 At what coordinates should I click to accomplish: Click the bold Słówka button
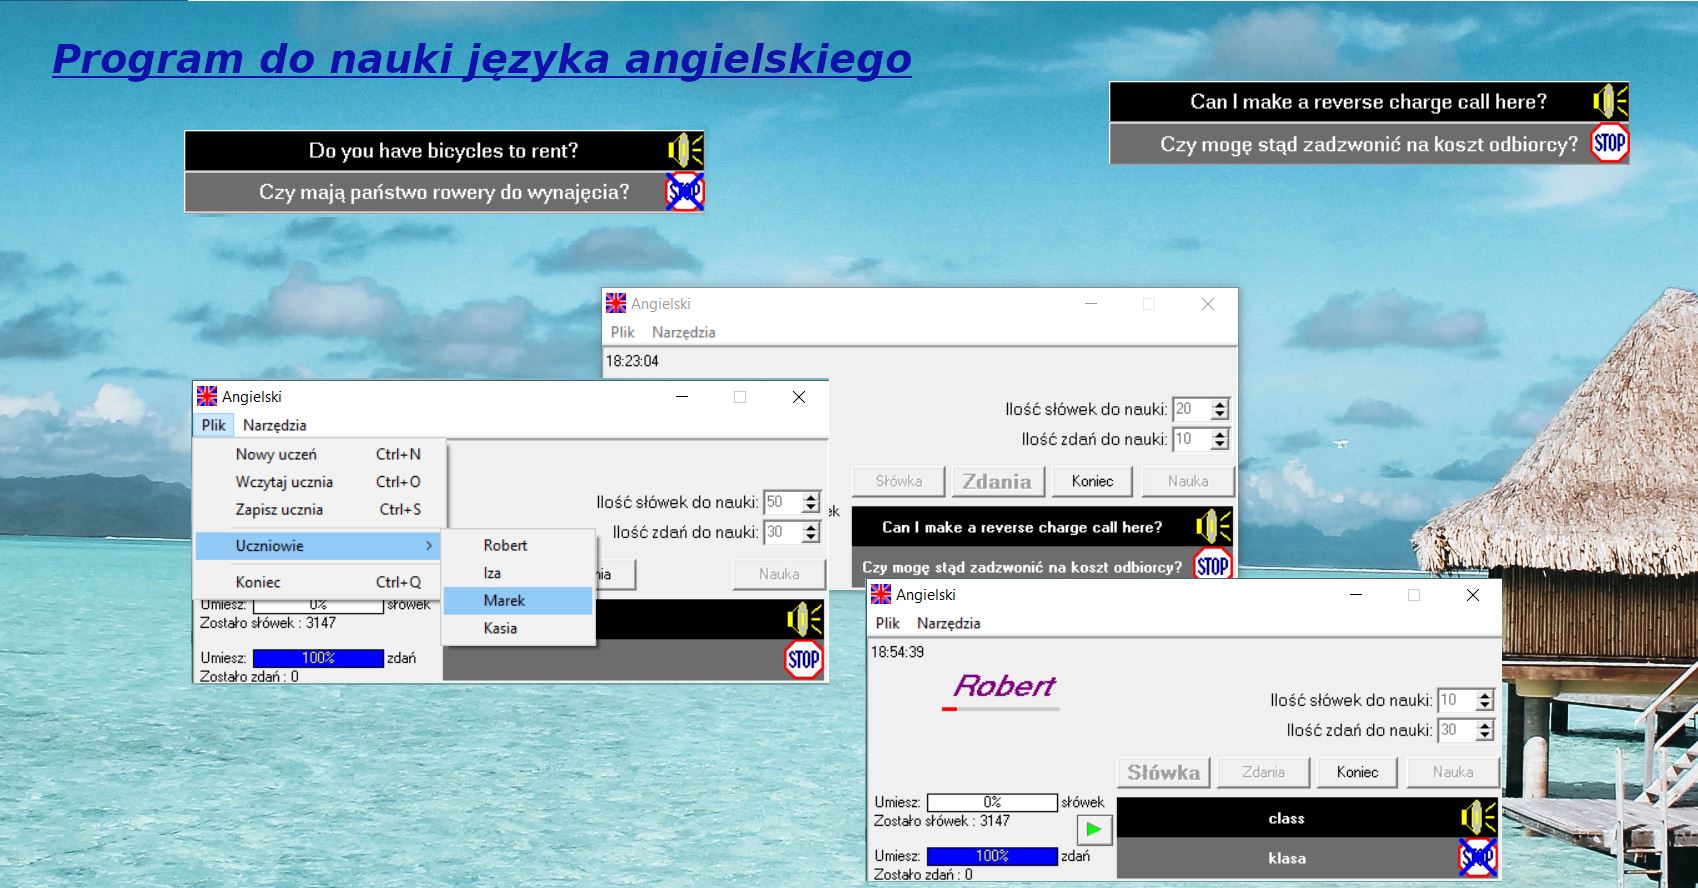coord(1163,772)
